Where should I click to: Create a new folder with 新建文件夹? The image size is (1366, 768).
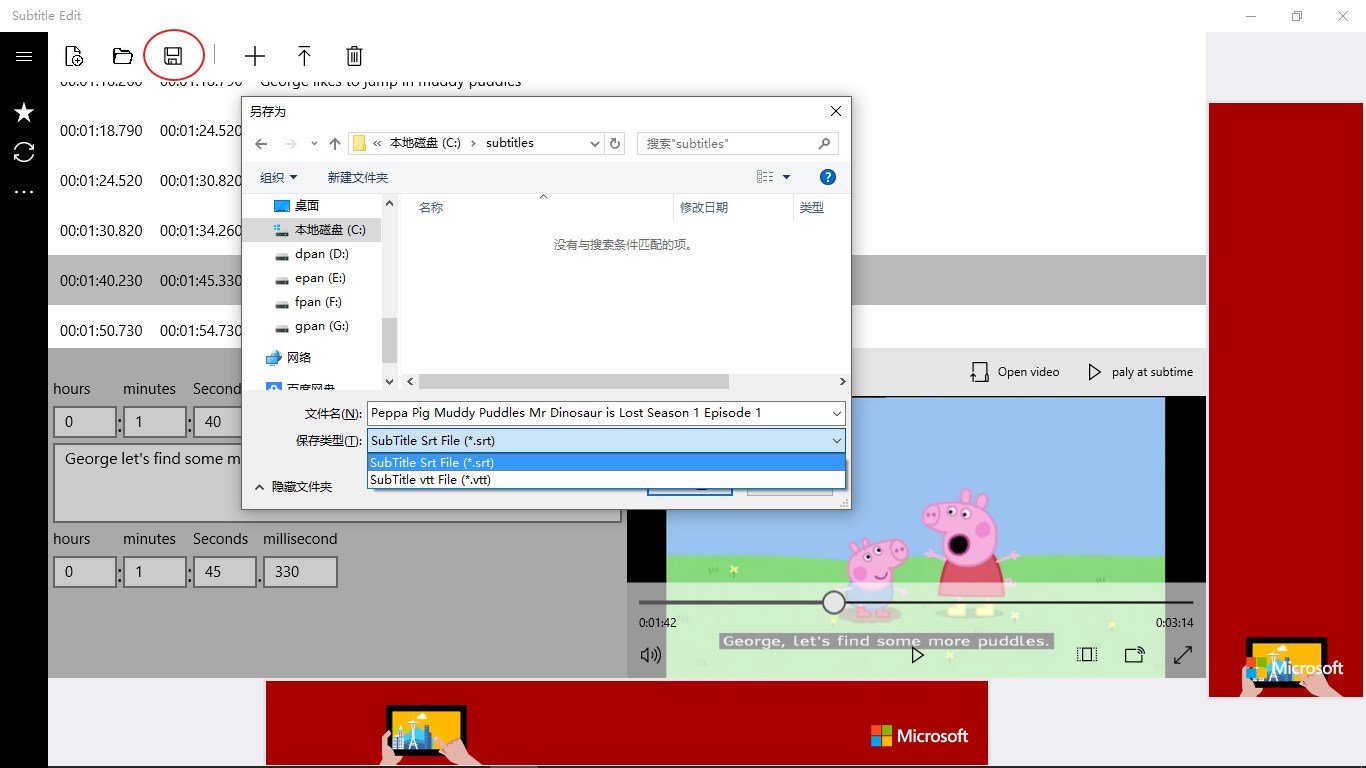358,177
